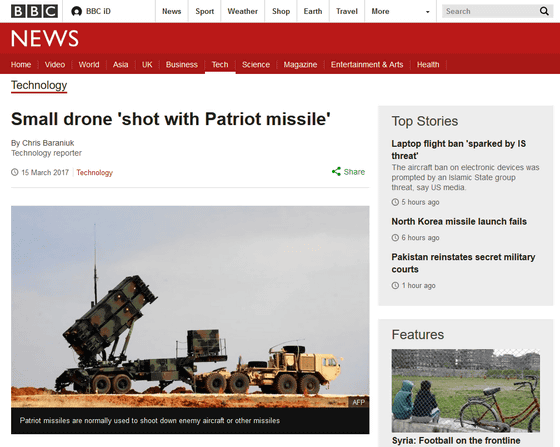Click the clock icon beside 5 hours ago
560x447 pixels.
[395, 202]
